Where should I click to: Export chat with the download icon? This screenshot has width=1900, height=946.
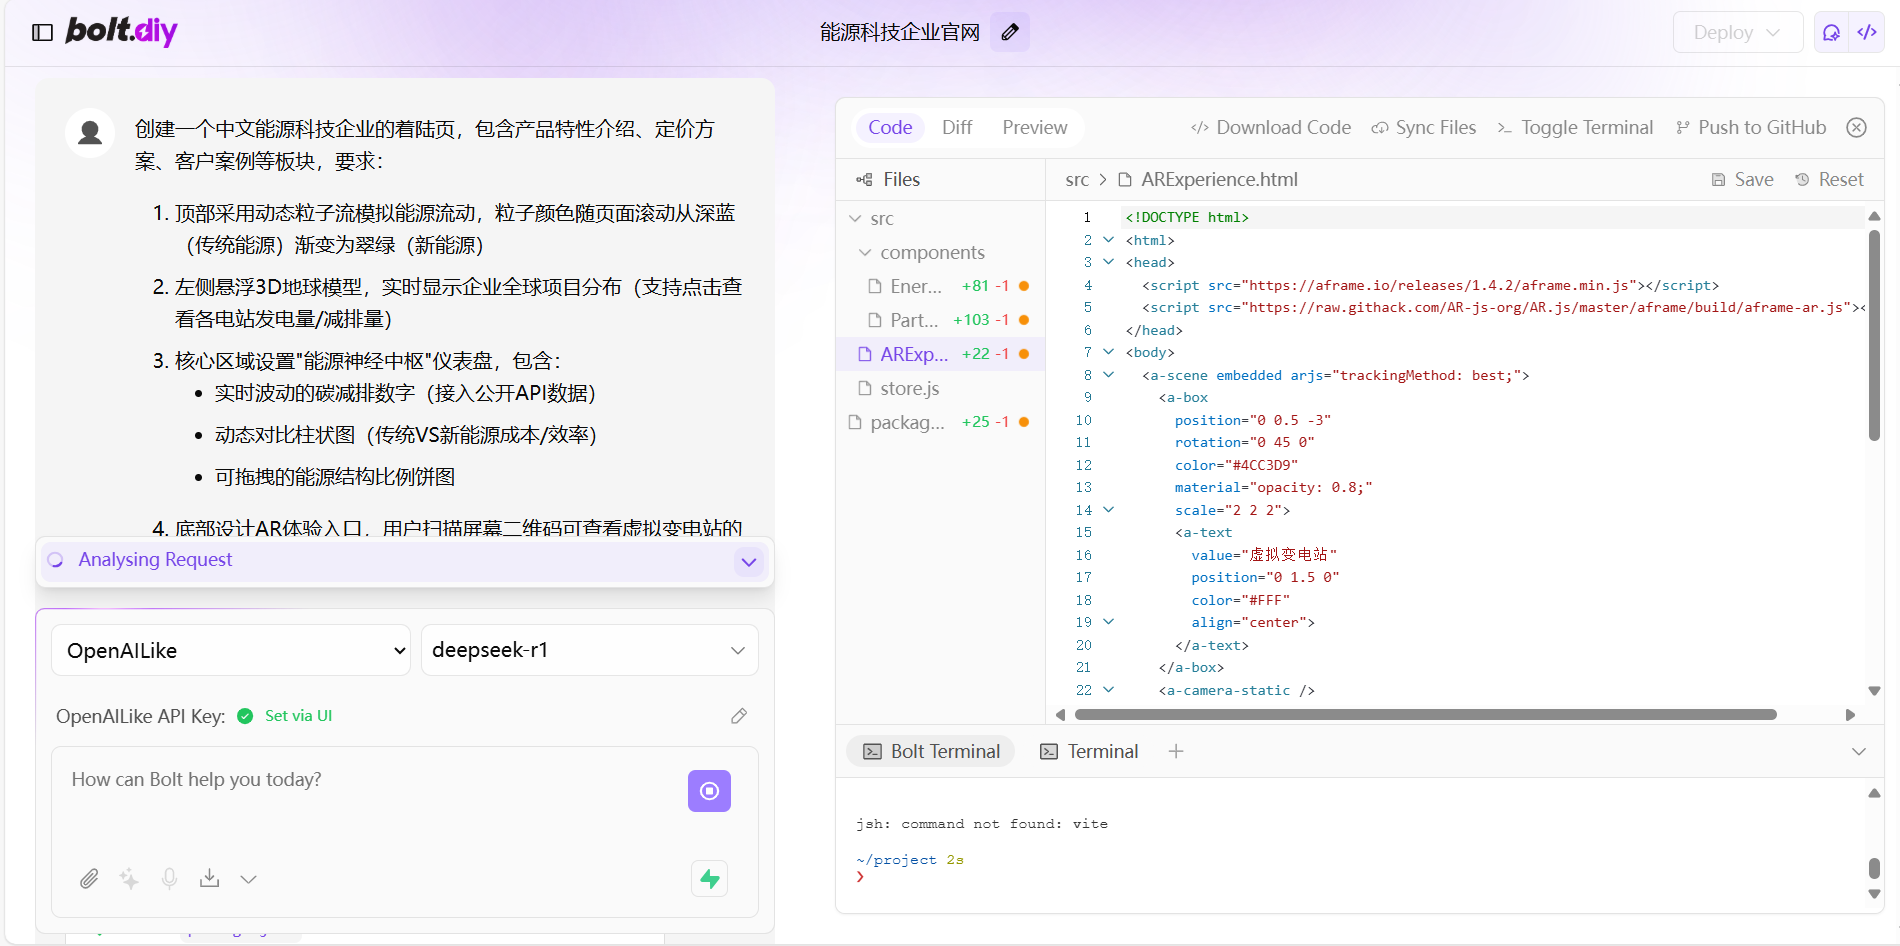click(x=209, y=879)
